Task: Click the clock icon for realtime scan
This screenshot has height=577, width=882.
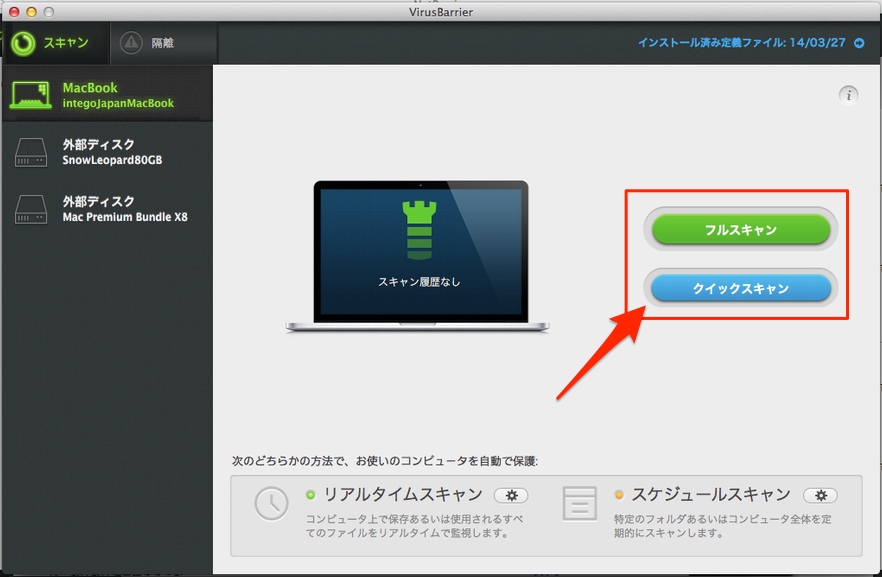Action: [x=271, y=503]
